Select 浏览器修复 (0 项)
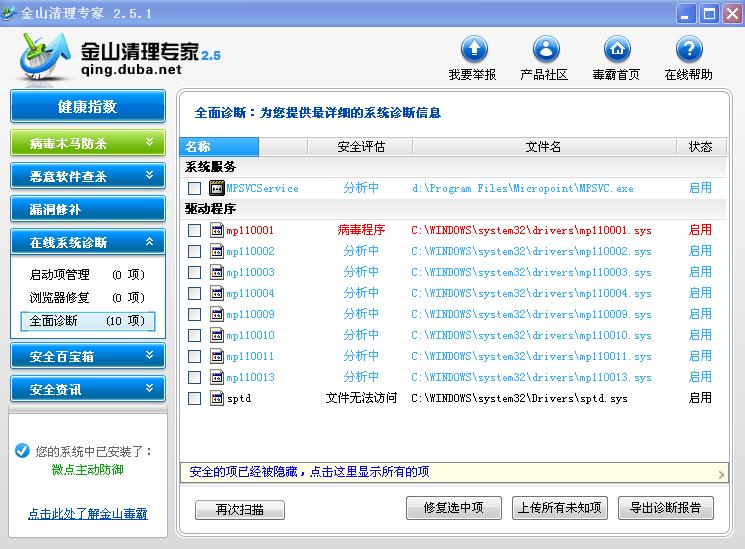 [87, 297]
